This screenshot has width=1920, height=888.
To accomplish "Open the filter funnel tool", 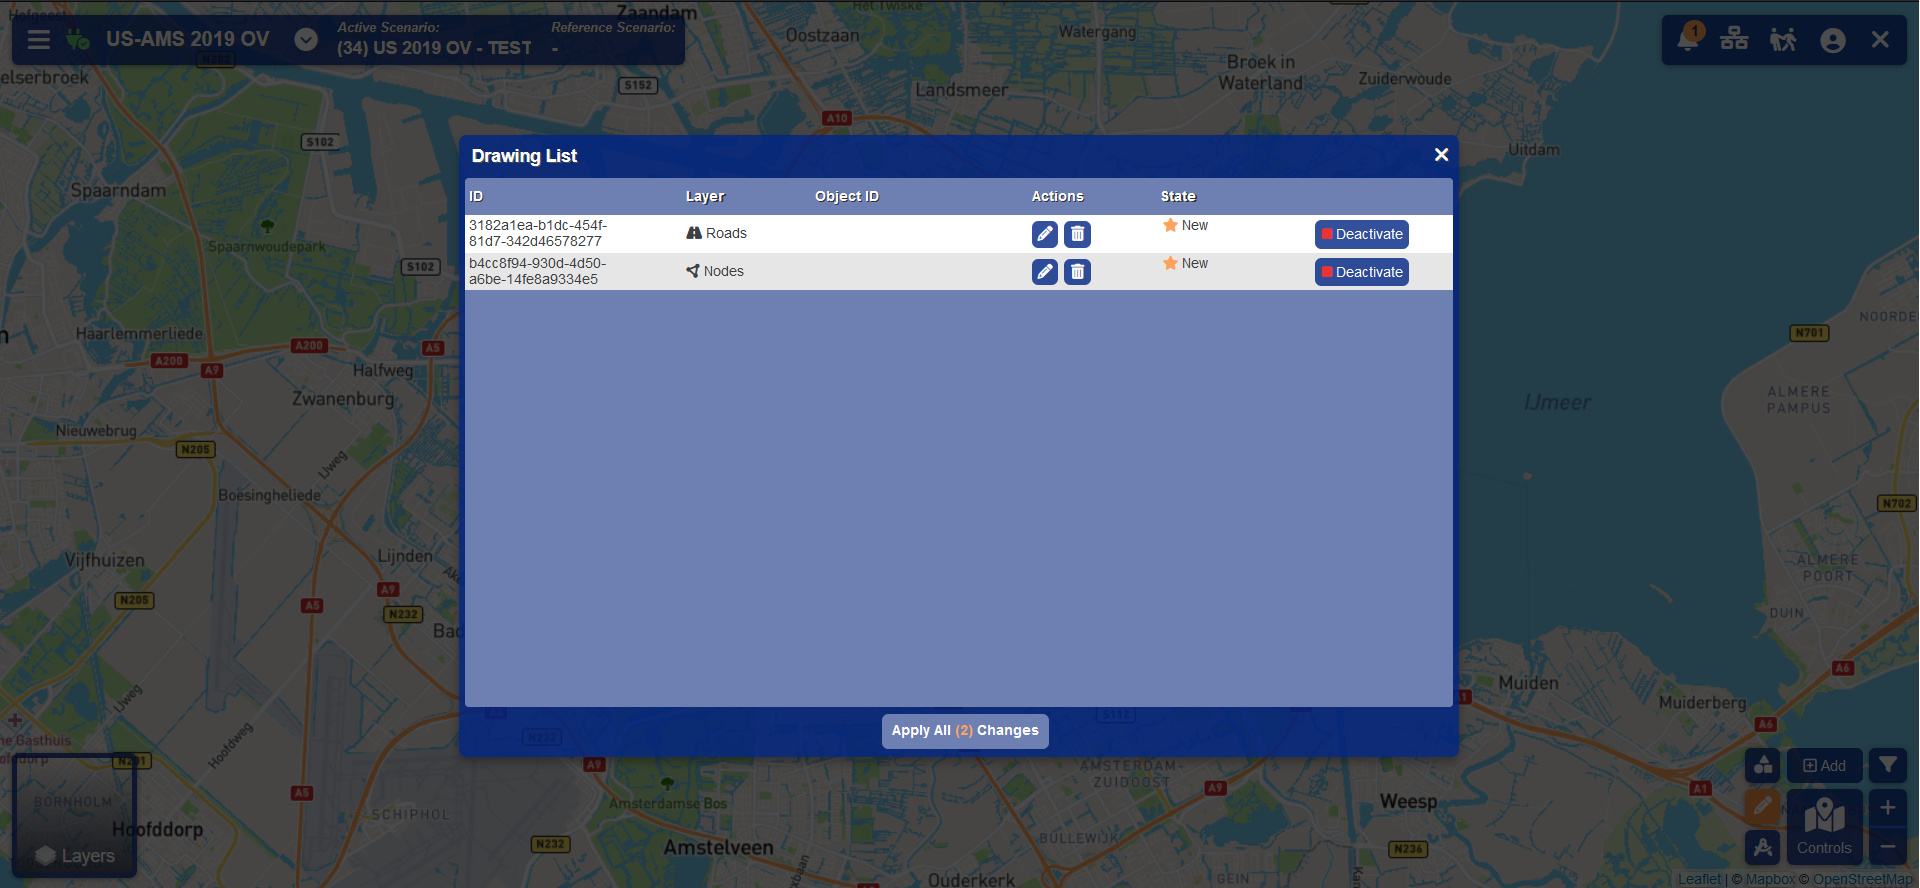I will tap(1888, 766).
